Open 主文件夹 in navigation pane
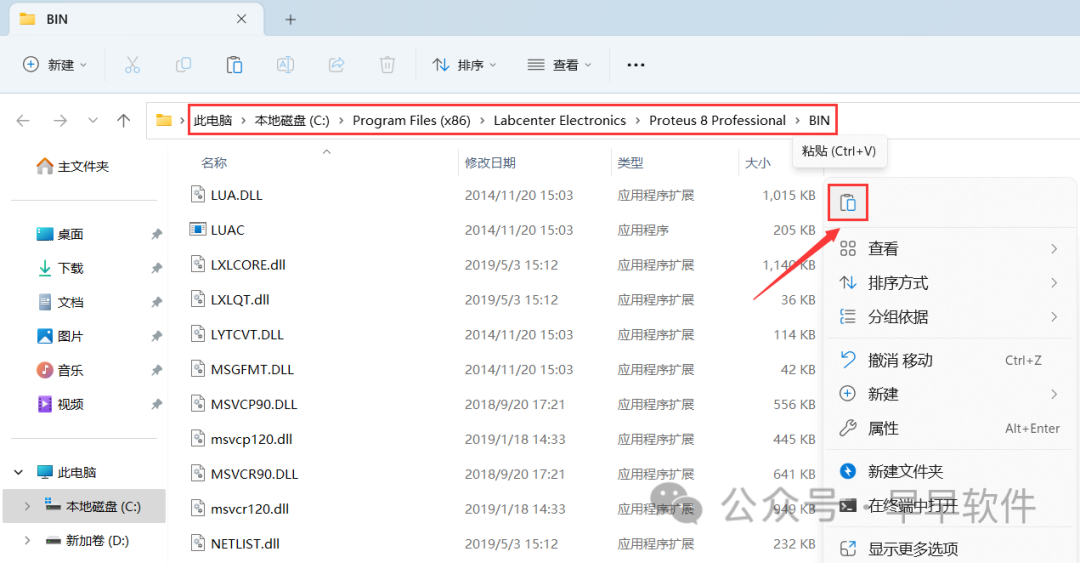The height and width of the screenshot is (563, 1080). (x=84, y=166)
